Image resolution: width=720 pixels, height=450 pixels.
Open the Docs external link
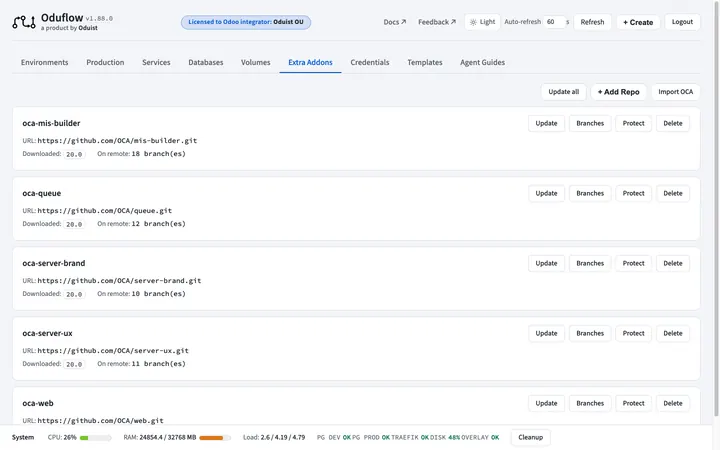click(x=395, y=22)
